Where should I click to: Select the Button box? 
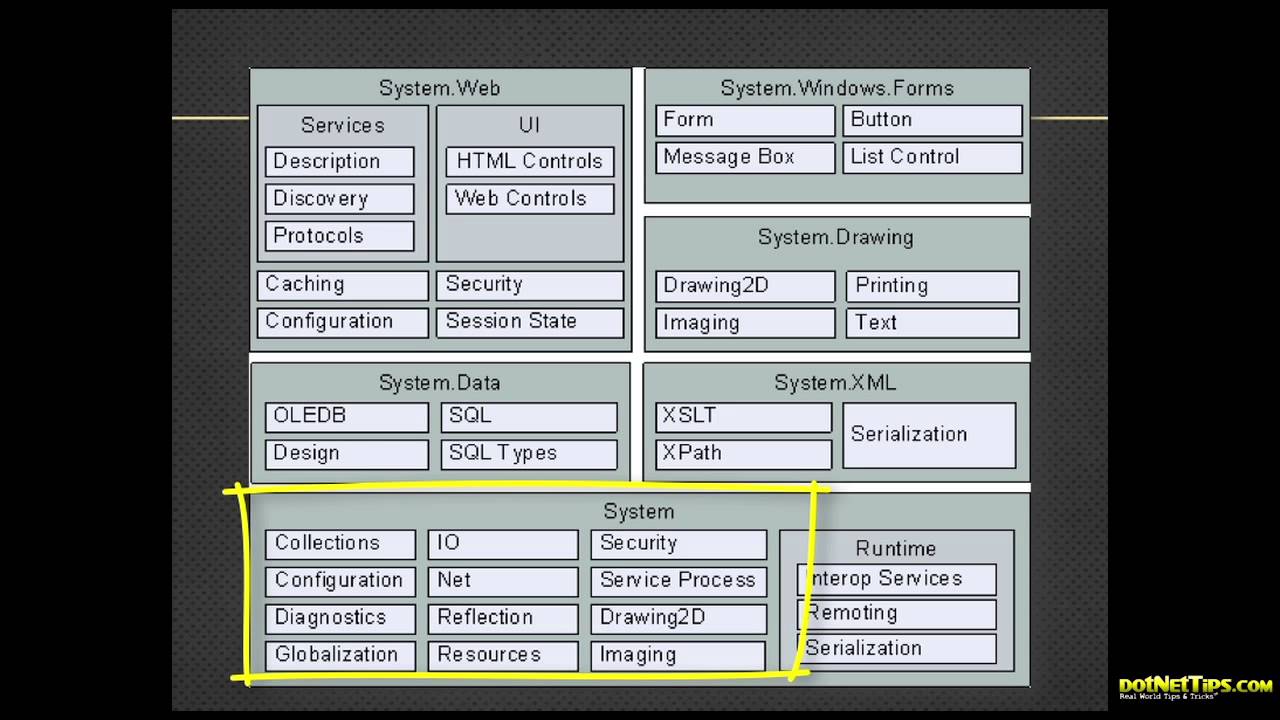(x=932, y=120)
